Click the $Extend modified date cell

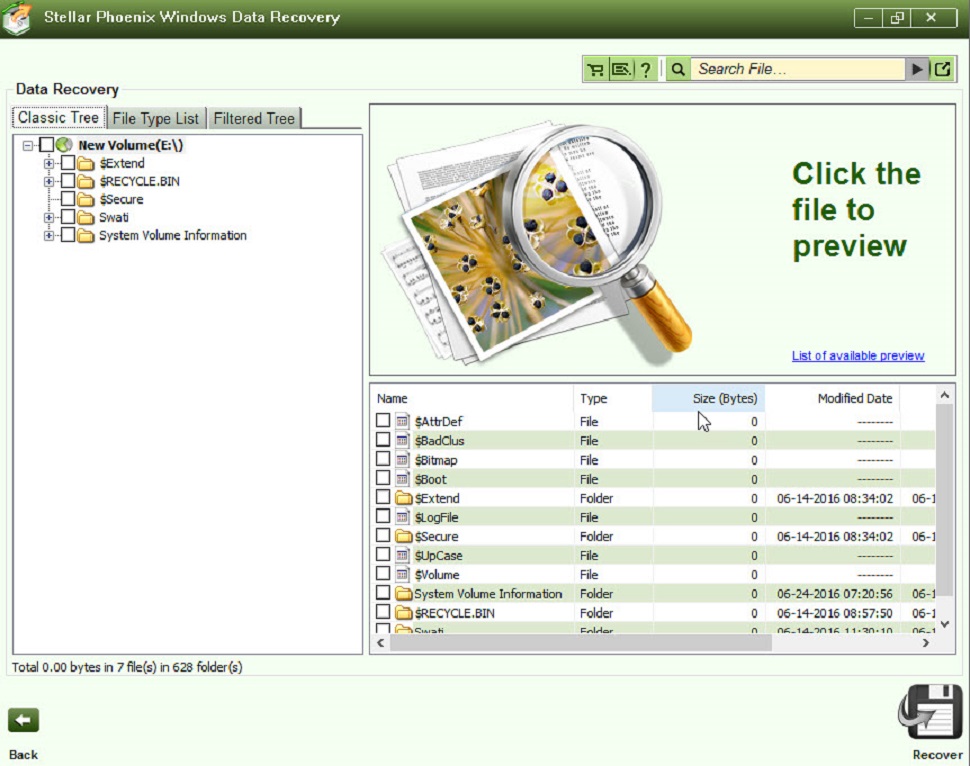pos(835,498)
